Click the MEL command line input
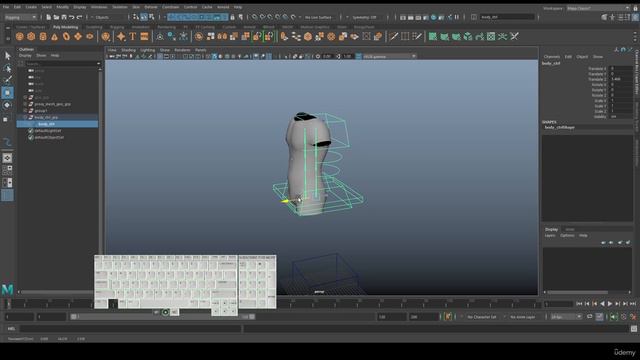640x360 pixels. (x=131, y=328)
